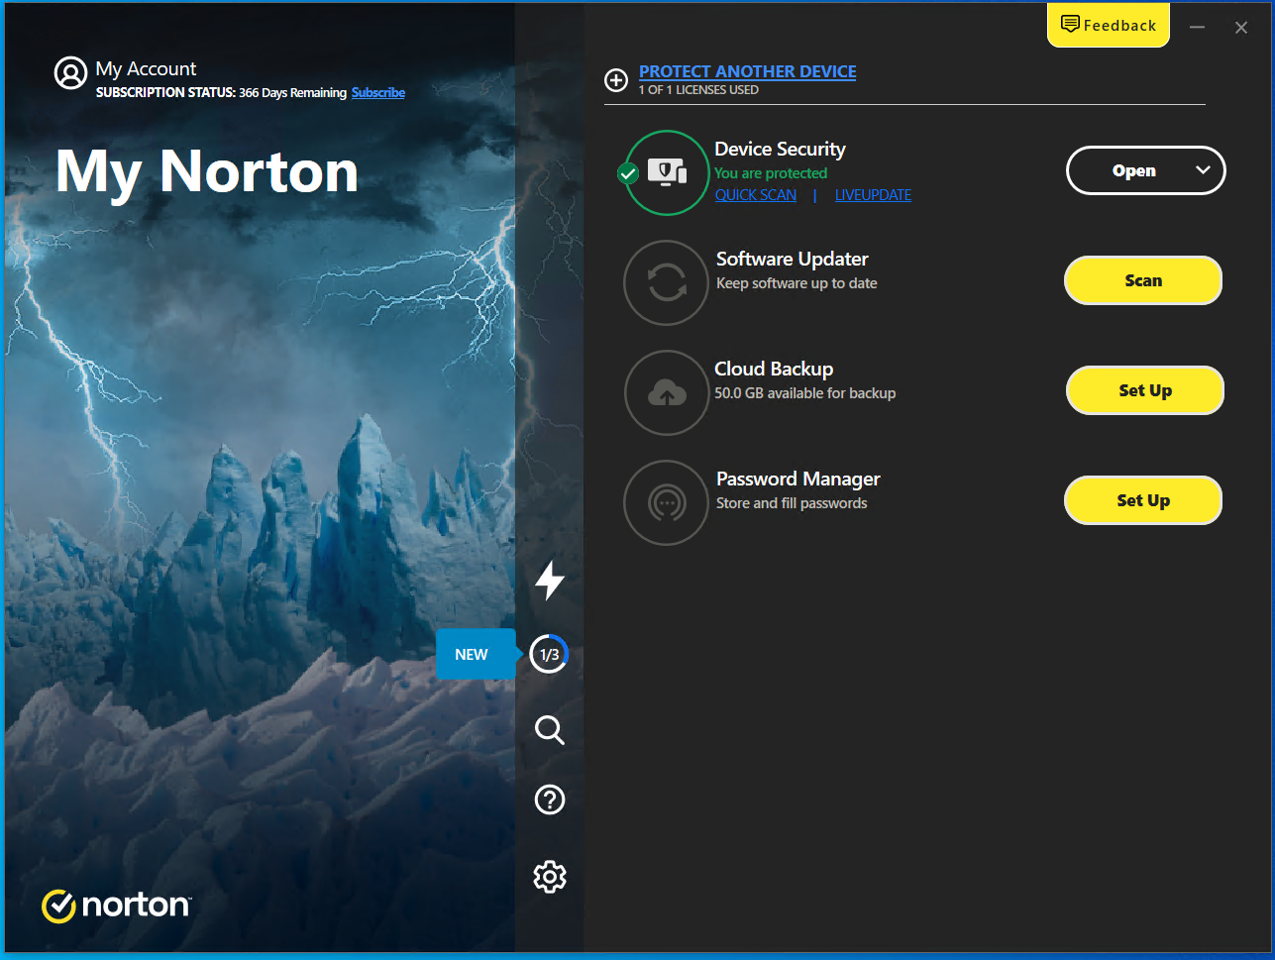Select the Software Updater refresh icon
Image resolution: width=1275 pixels, height=960 pixels.
(x=666, y=283)
